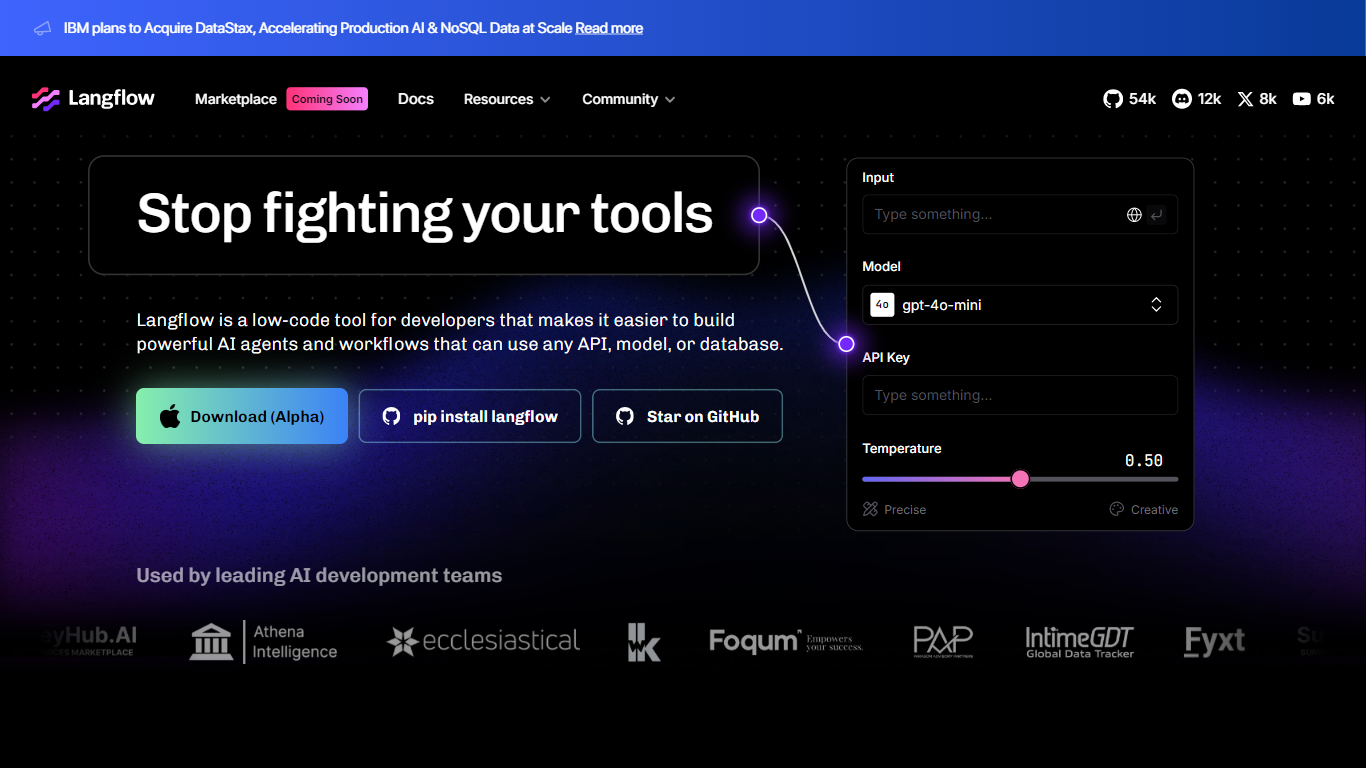
Task: Click the return arrow icon in Input field
Action: 1157,214
